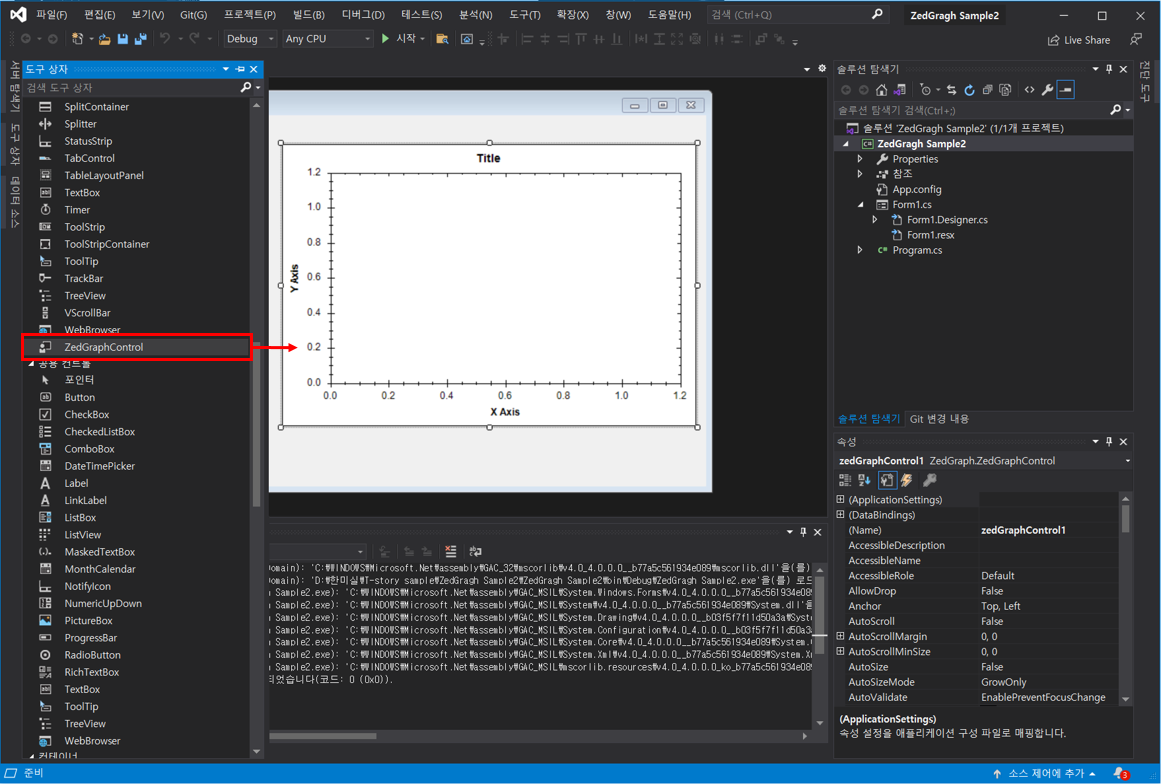The height and width of the screenshot is (784, 1161).
Task: Select ZedGraphControl in toolbox
Action: (x=138, y=347)
